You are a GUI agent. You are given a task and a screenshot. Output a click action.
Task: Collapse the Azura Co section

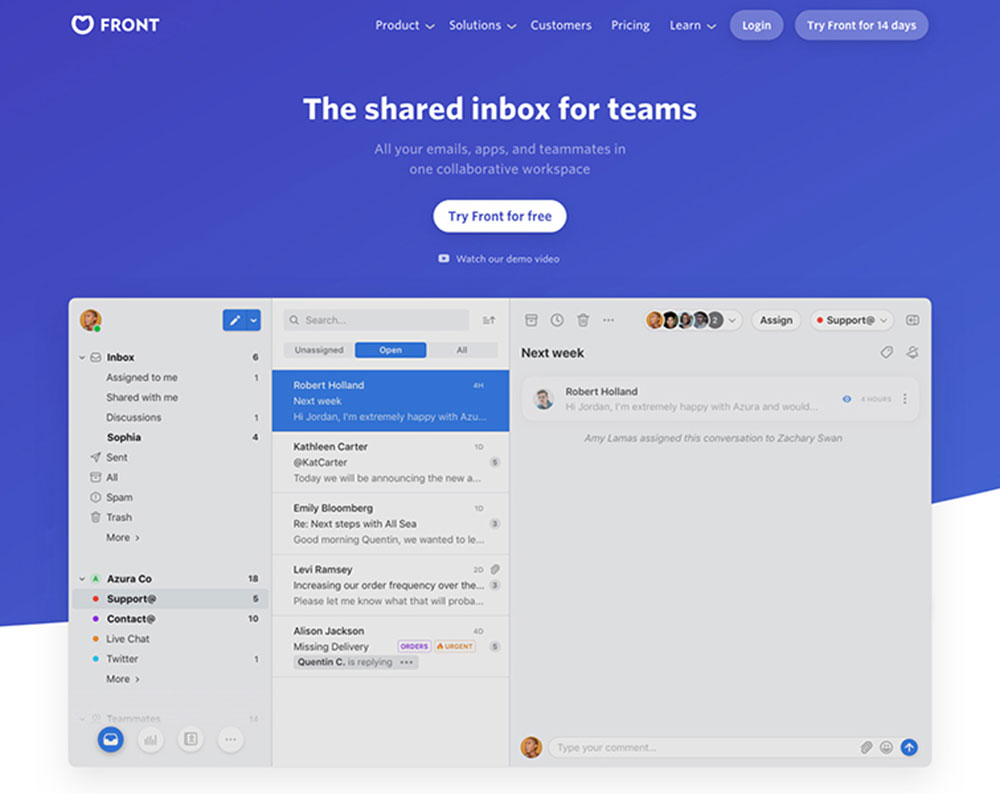82,579
